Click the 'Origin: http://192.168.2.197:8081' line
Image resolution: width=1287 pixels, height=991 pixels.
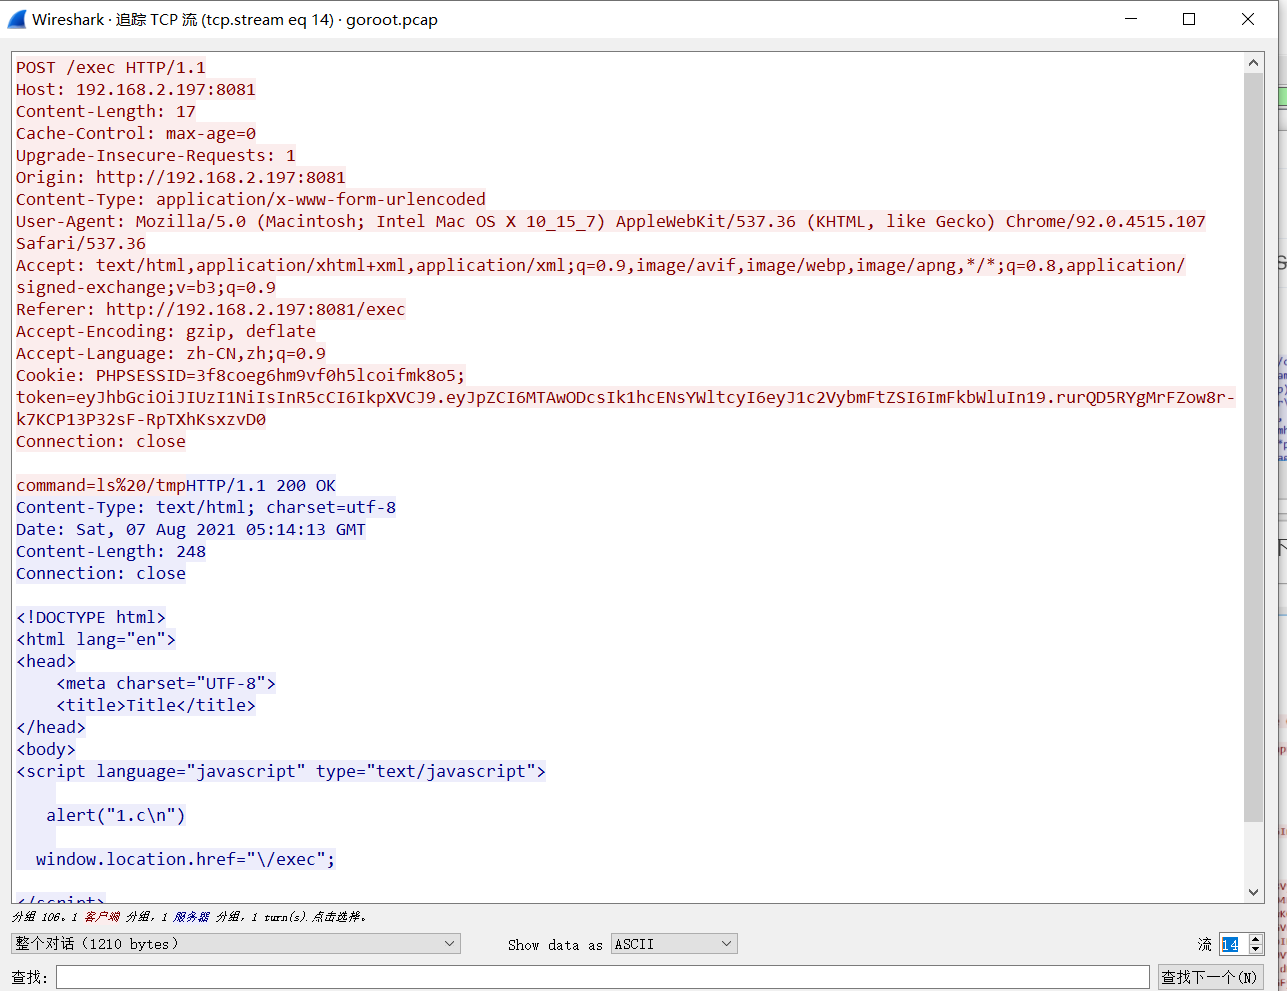(181, 178)
